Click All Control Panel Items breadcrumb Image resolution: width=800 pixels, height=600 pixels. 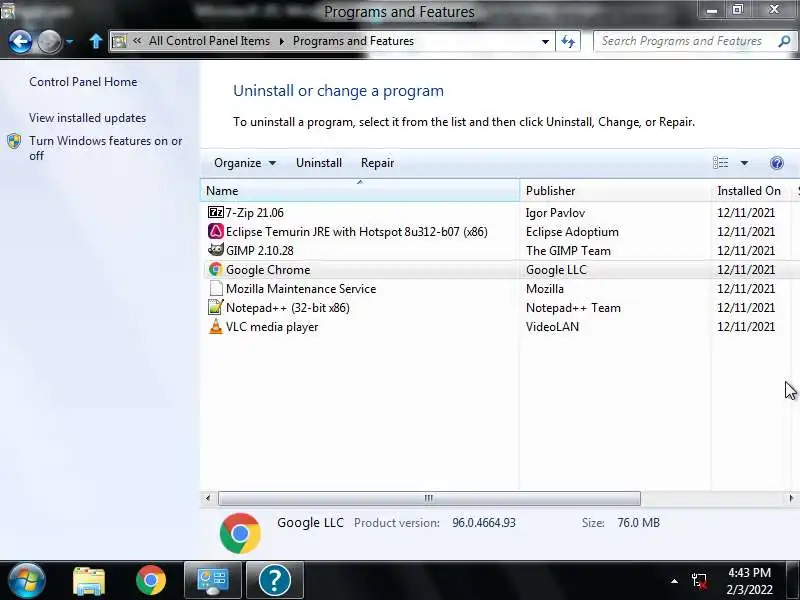(209, 41)
